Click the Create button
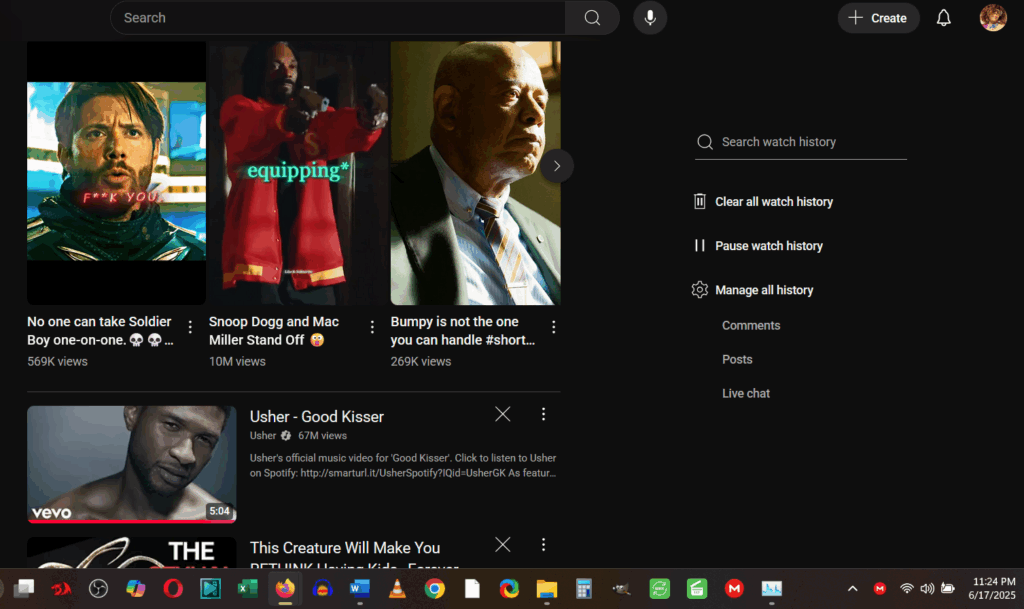The width and height of the screenshot is (1024, 609). pyautogui.click(x=878, y=18)
